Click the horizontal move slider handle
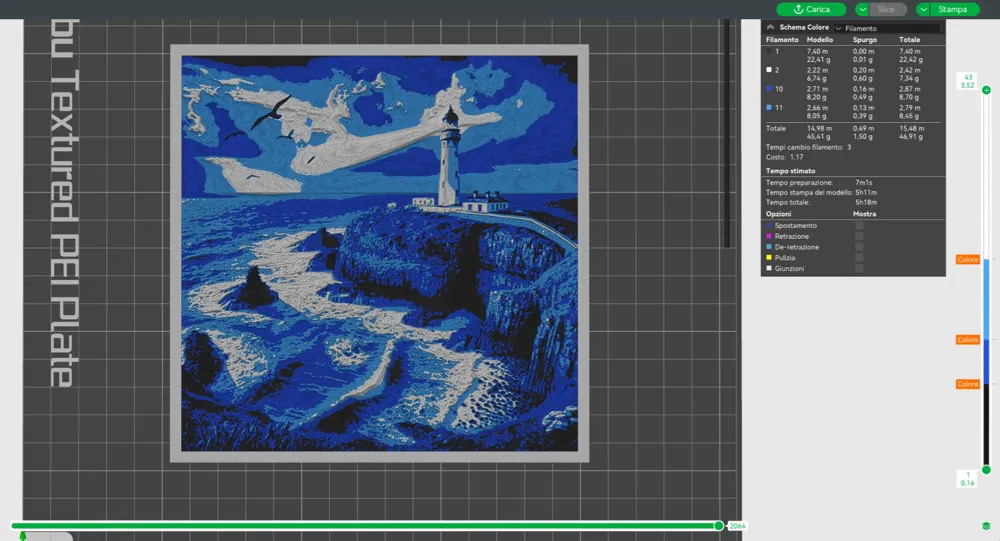Viewport: 1000px width, 541px height. click(x=719, y=526)
